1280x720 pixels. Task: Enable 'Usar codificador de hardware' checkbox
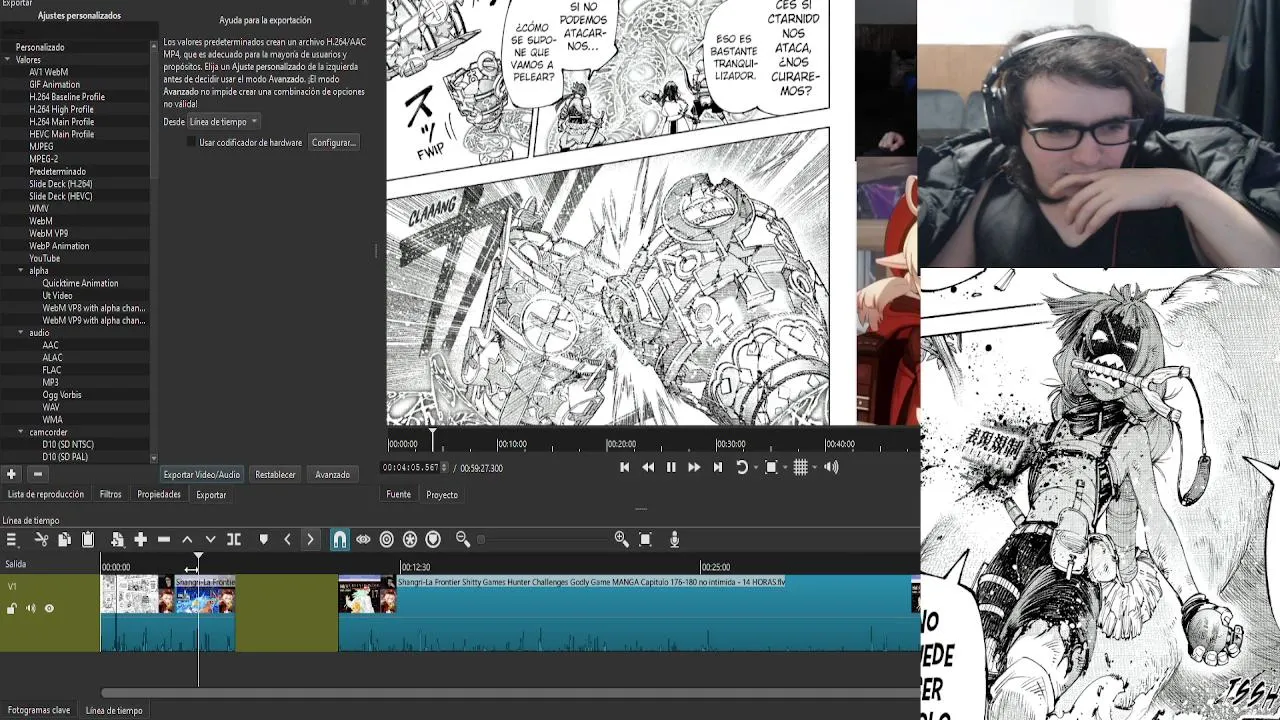pos(192,142)
